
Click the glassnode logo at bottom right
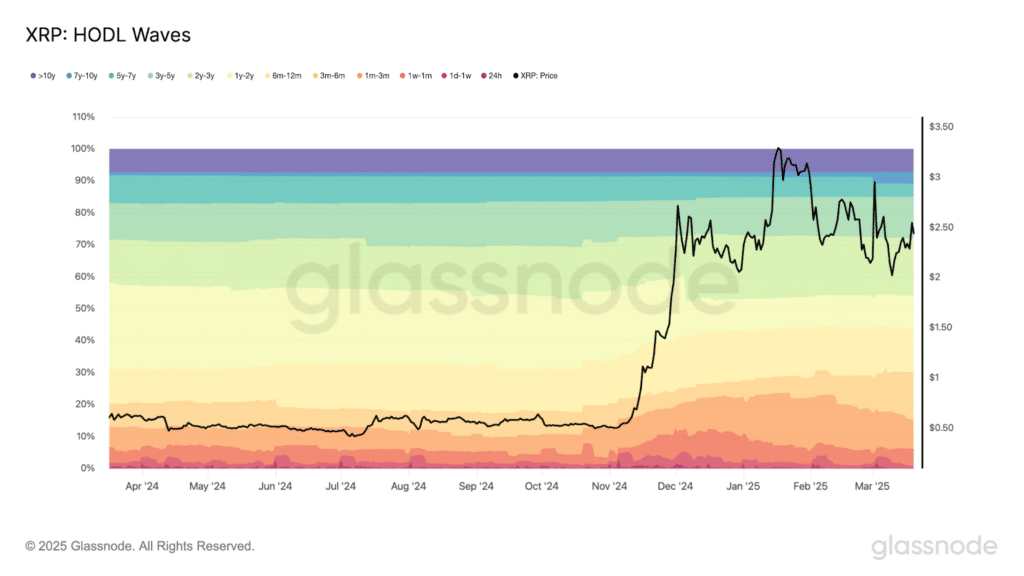pyautogui.click(x=935, y=547)
